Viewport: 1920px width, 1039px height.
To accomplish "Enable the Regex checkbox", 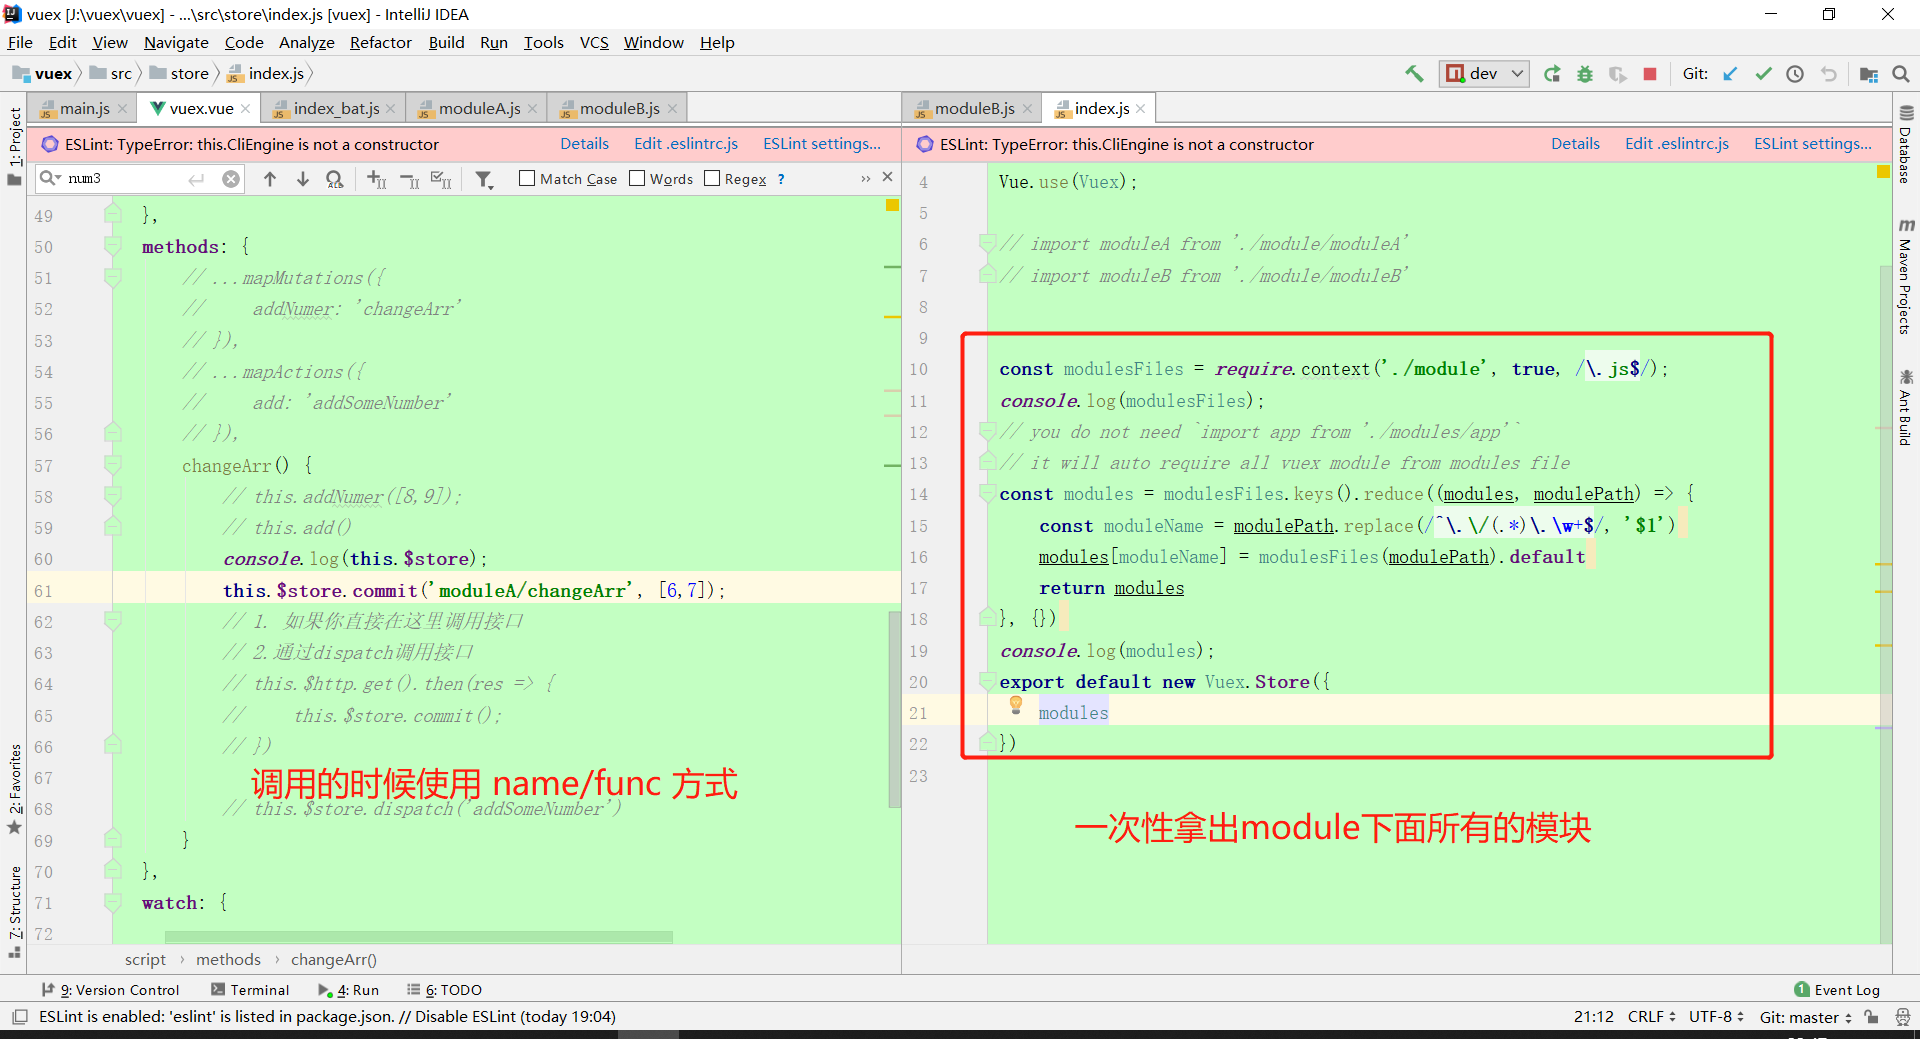I will click(x=712, y=178).
